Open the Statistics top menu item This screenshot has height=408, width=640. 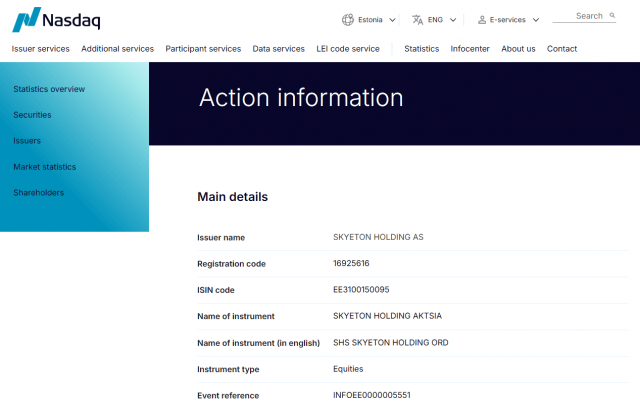click(x=421, y=49)
